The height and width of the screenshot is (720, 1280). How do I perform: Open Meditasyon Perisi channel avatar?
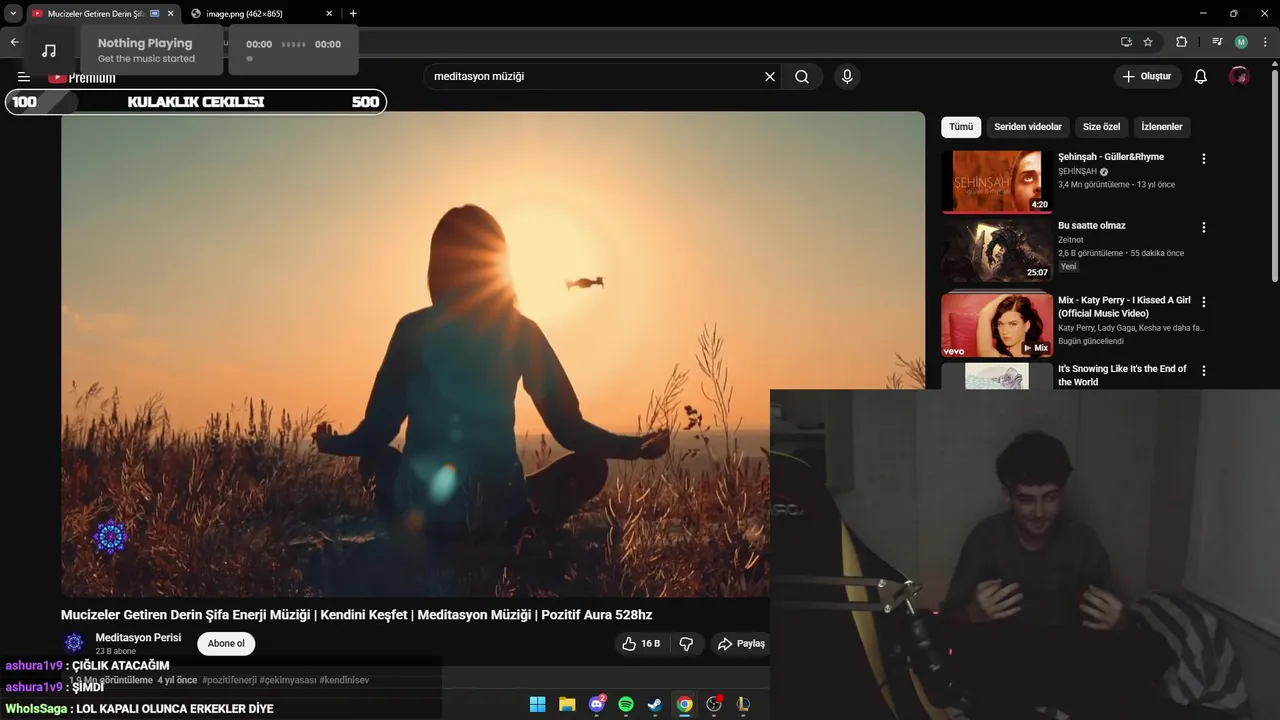coord(74,643)
